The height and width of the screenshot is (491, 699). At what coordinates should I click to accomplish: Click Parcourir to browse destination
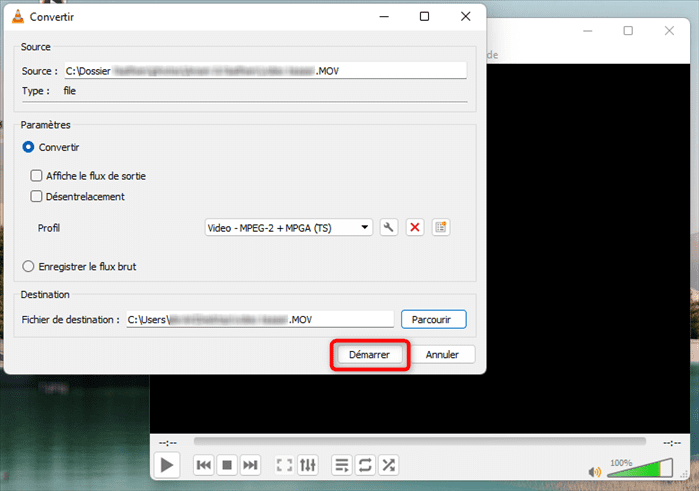(x=433, y=319)
